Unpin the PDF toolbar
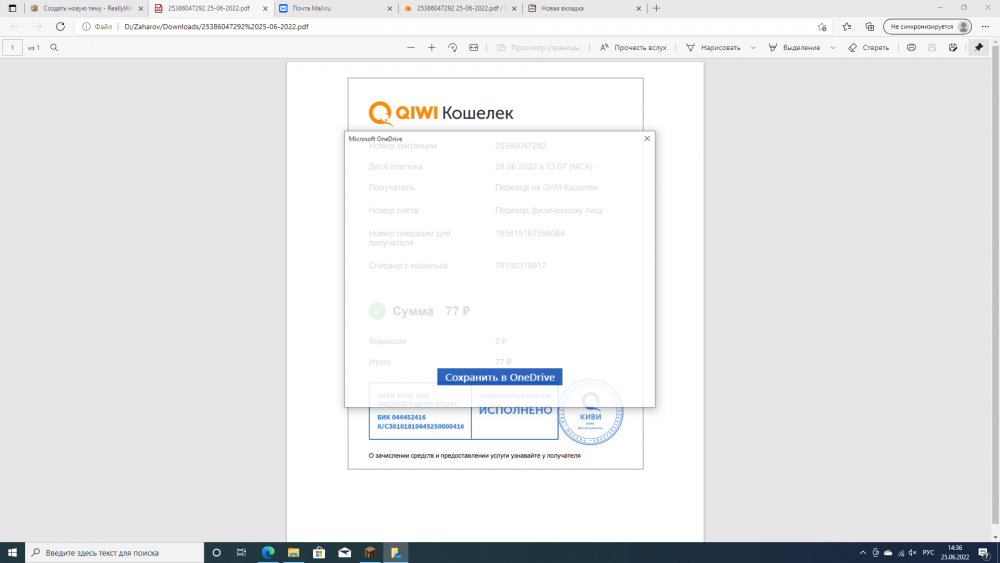Image resolution: width=1000 pixels, height=563 pixels. click(979, 47)
